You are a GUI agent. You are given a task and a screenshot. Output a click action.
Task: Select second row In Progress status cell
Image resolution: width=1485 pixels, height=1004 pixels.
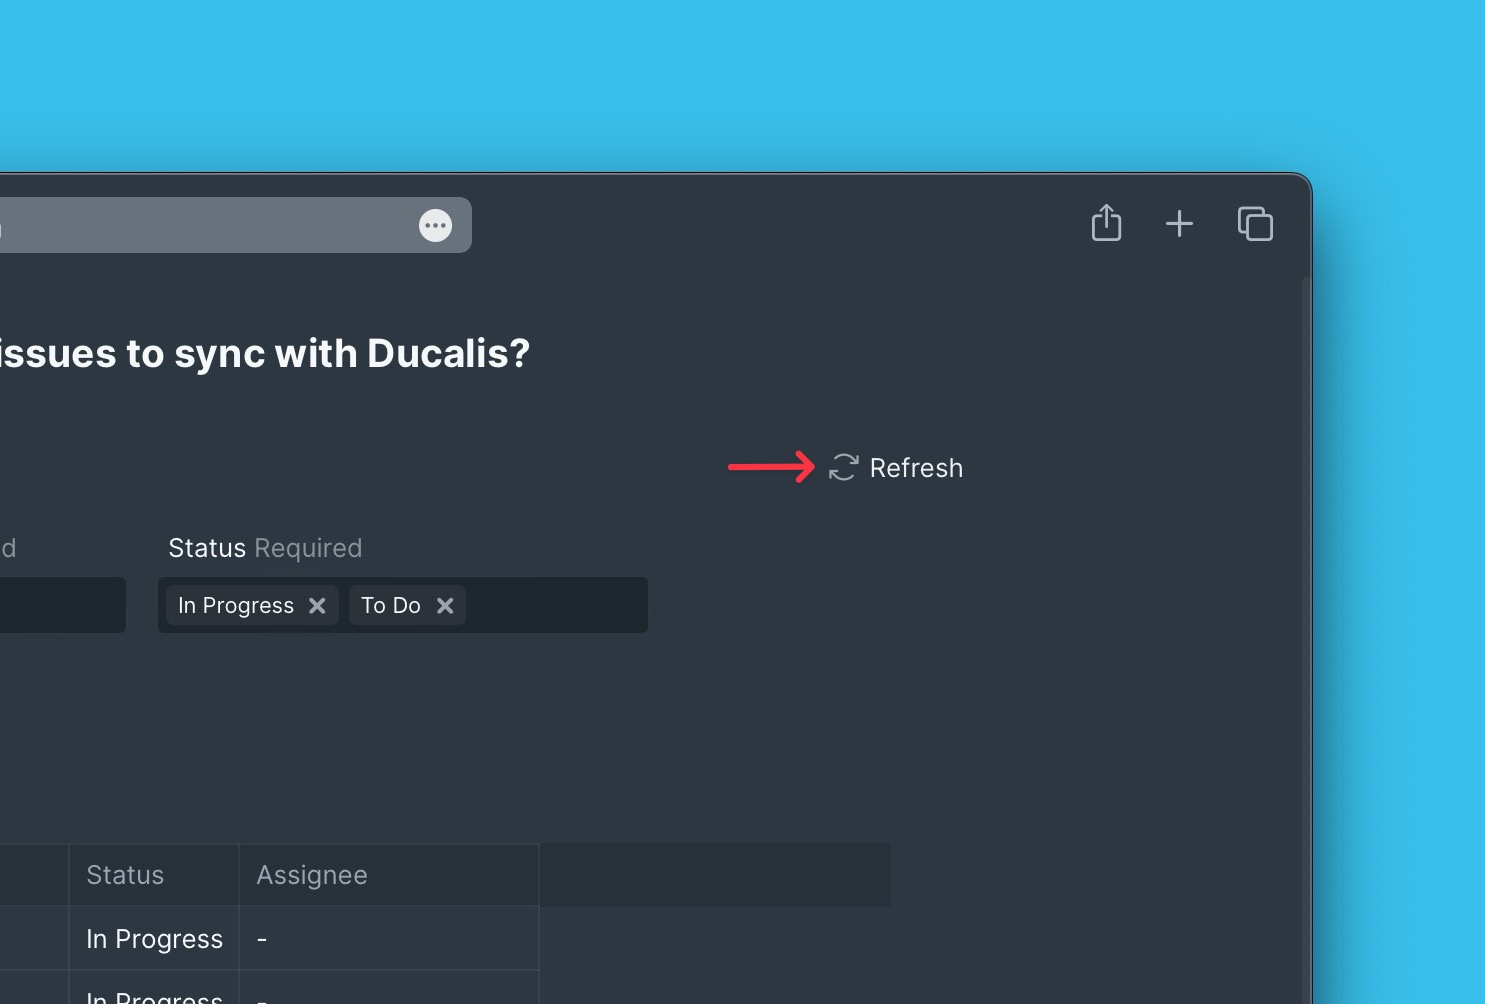(154, 995)
